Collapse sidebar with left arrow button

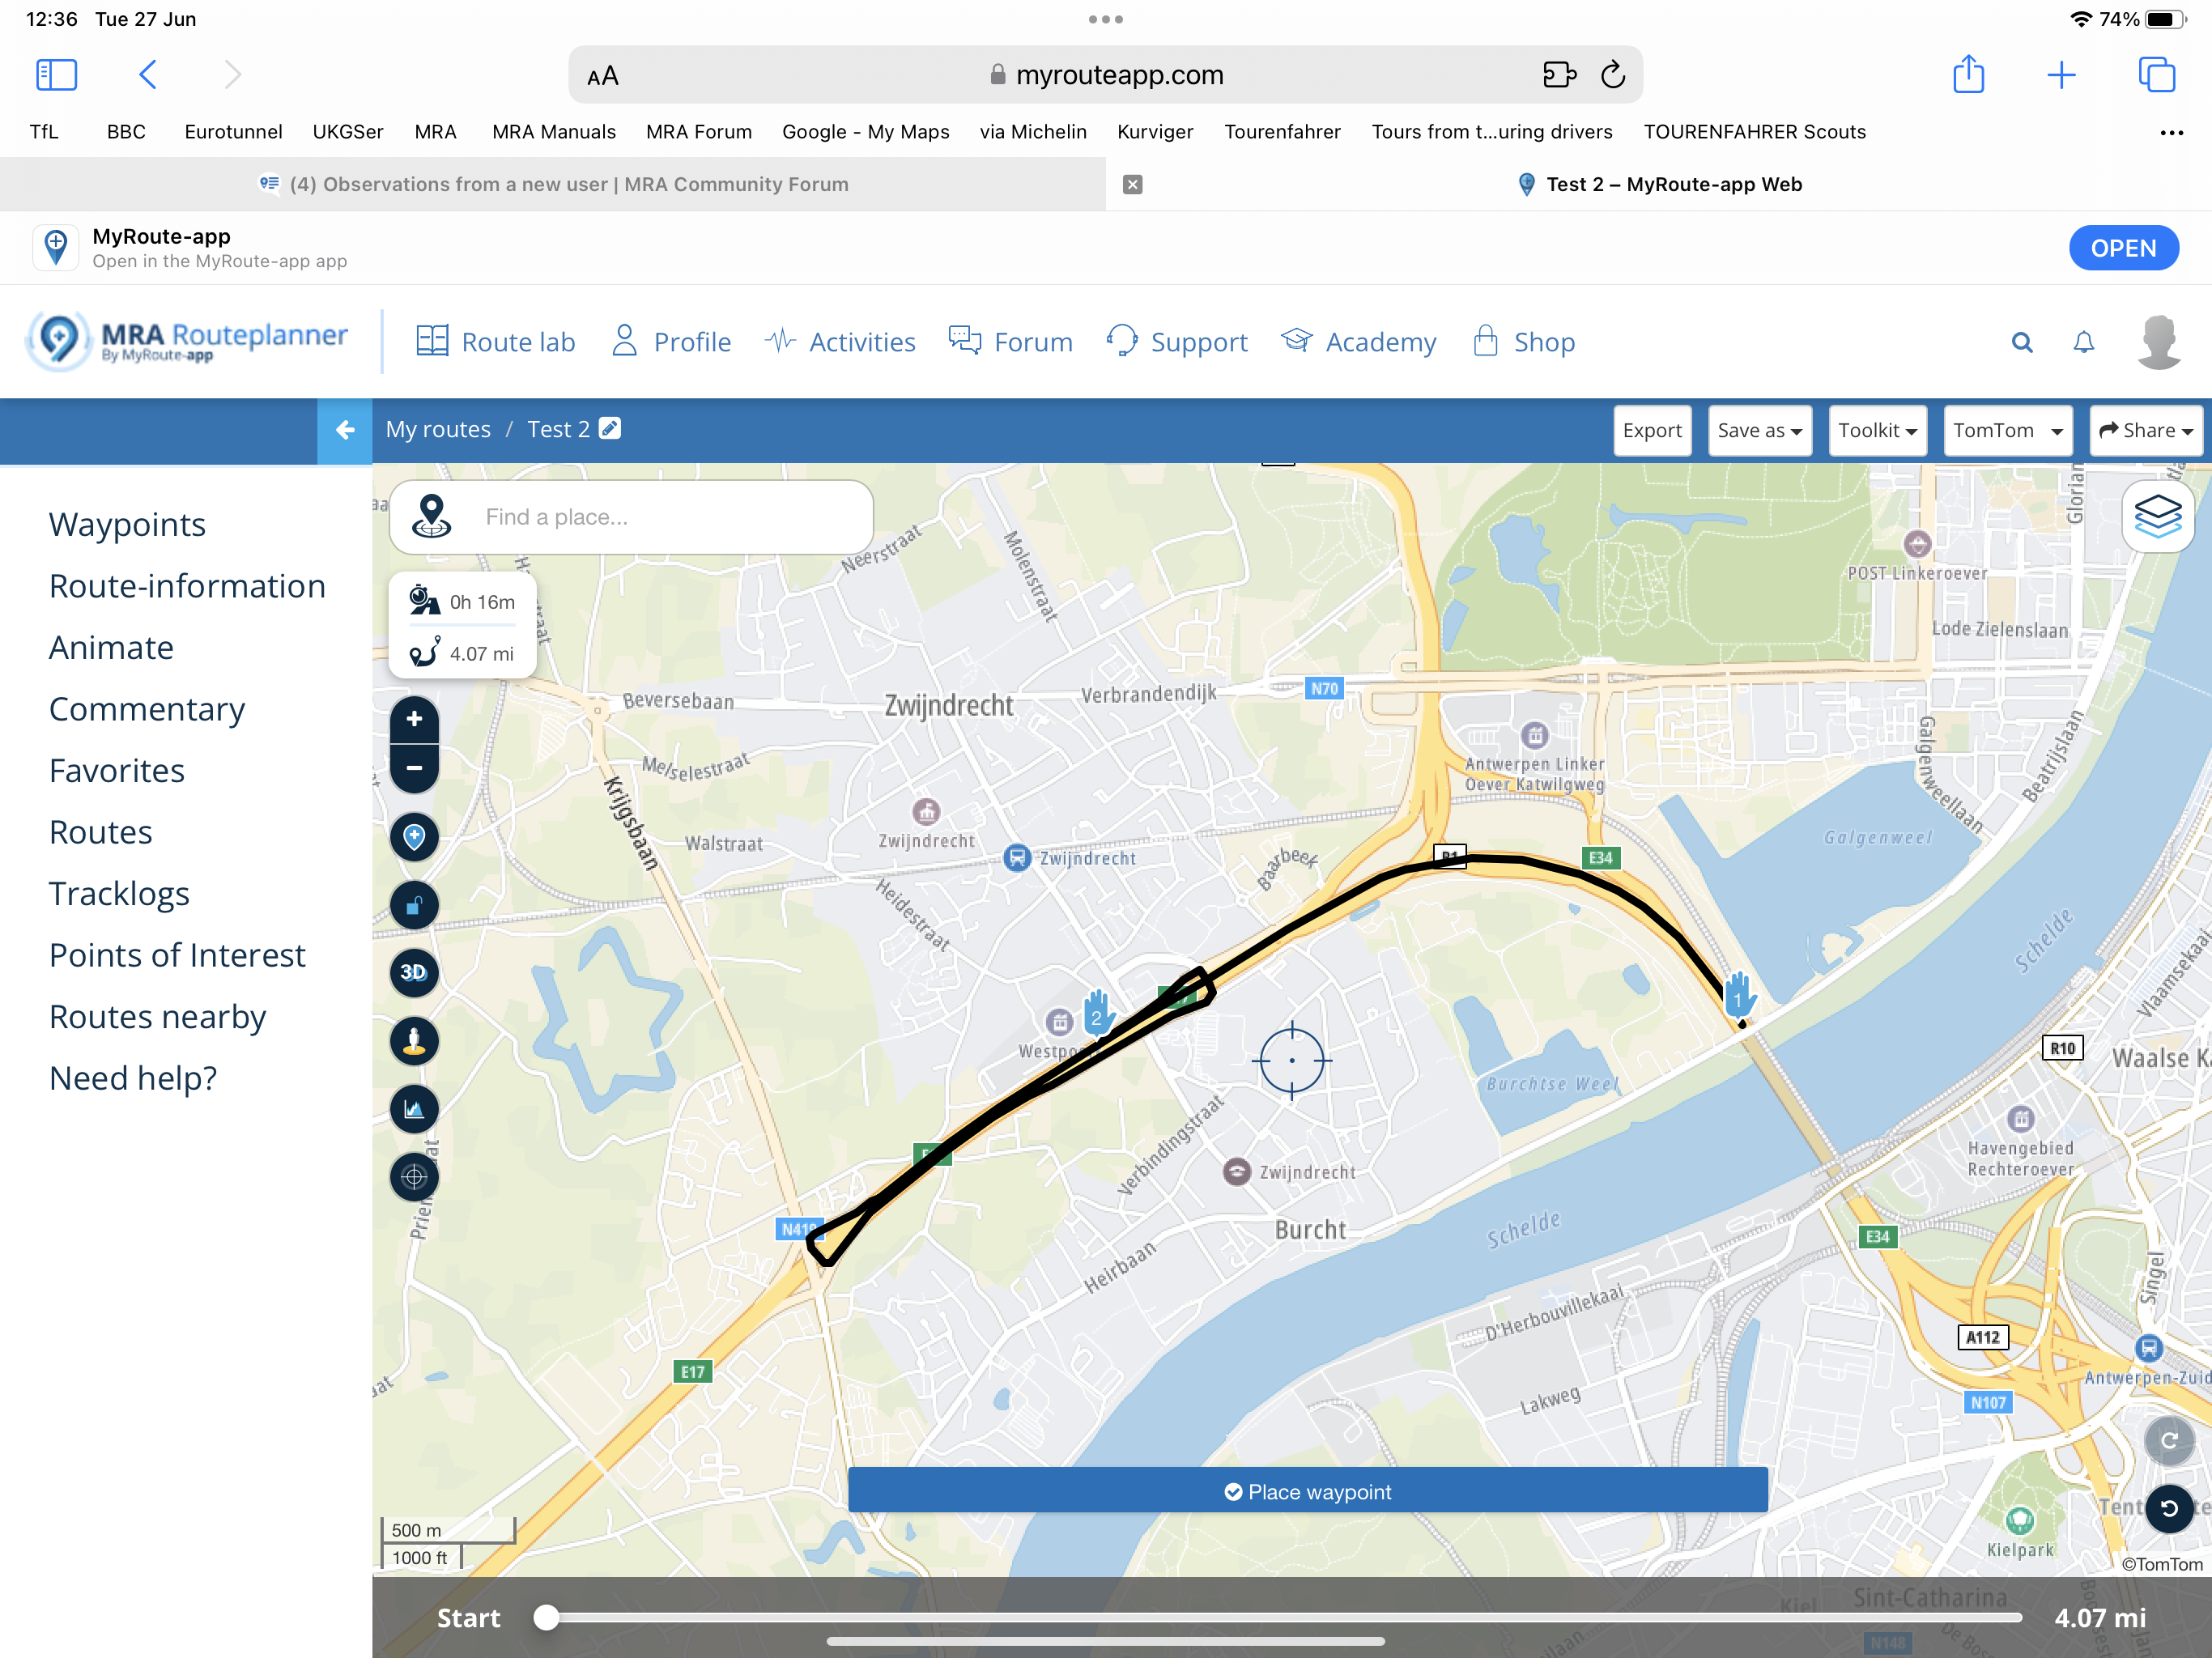345,430
